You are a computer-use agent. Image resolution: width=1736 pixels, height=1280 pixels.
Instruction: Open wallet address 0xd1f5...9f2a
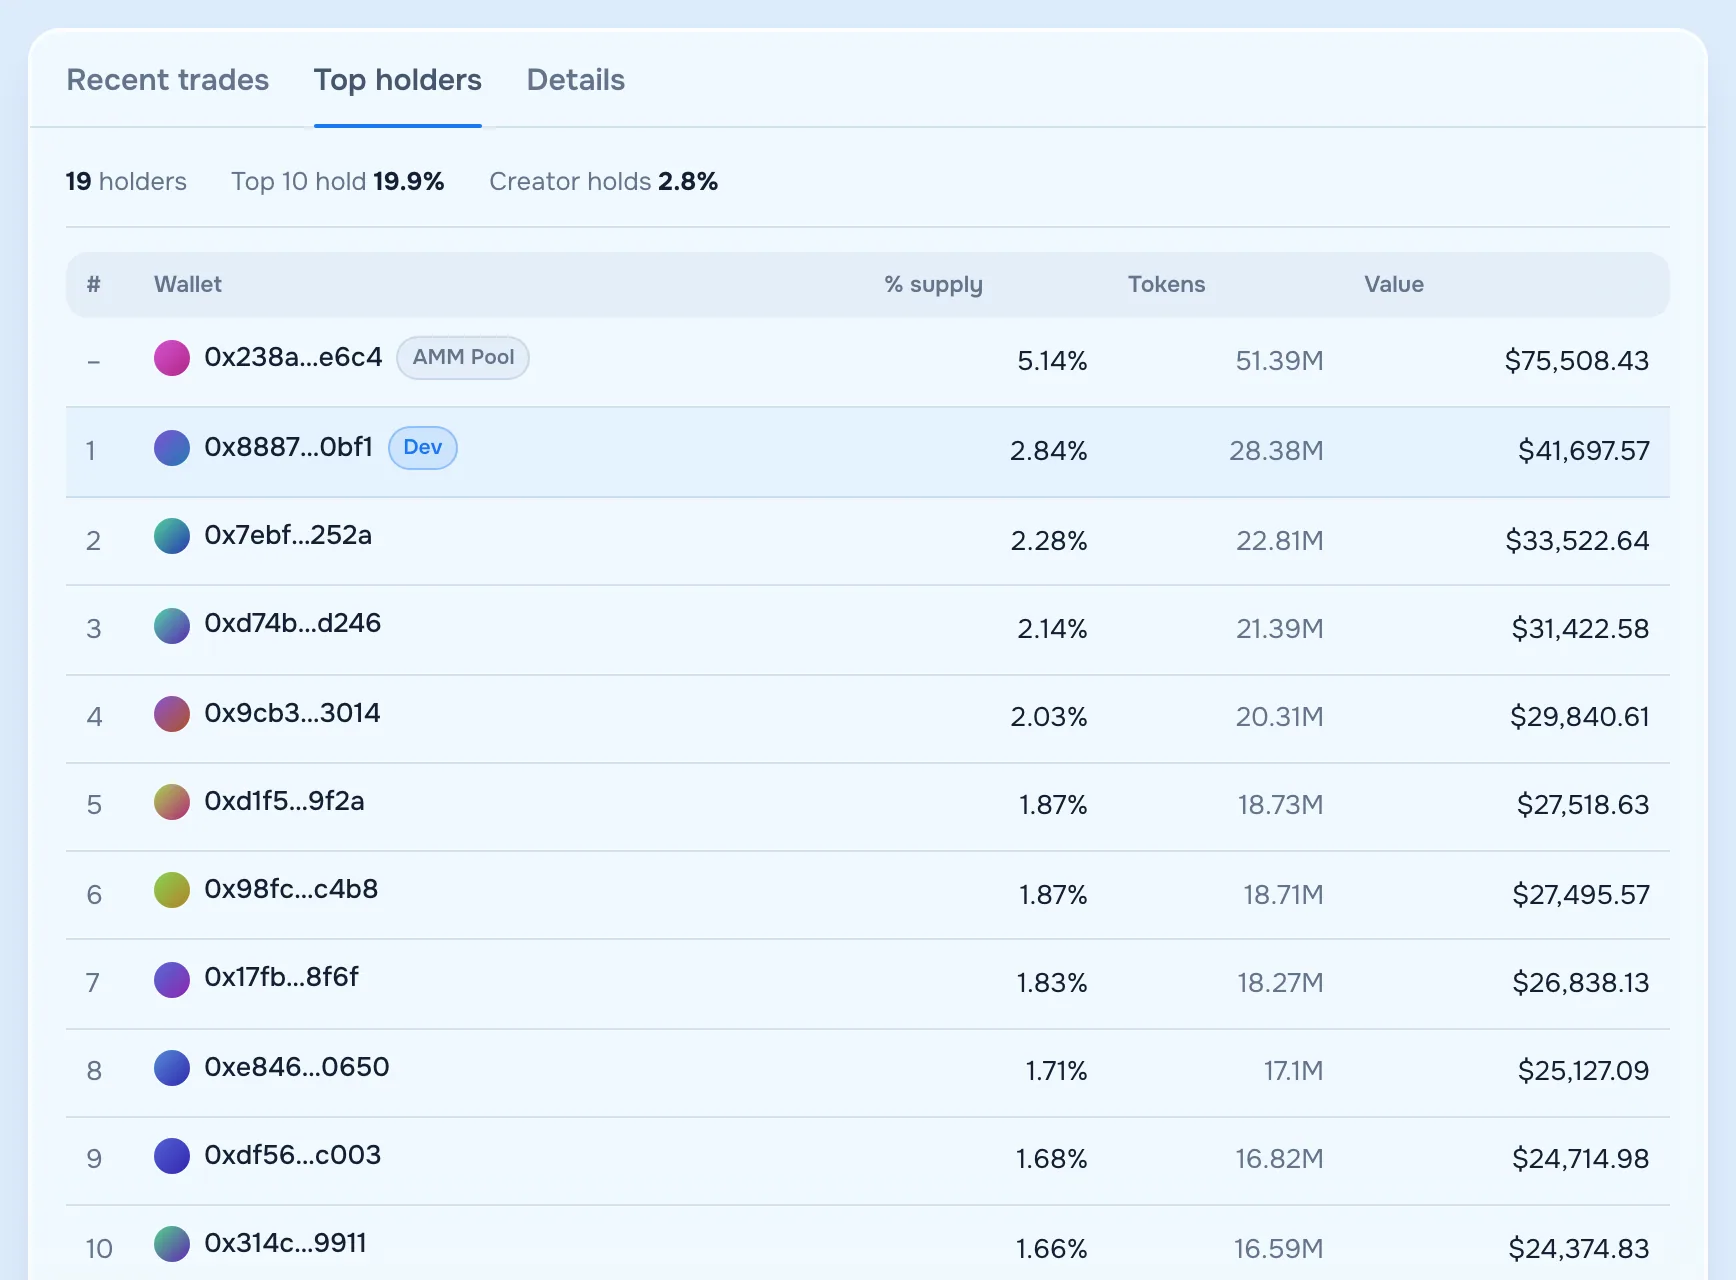(284, 801)
